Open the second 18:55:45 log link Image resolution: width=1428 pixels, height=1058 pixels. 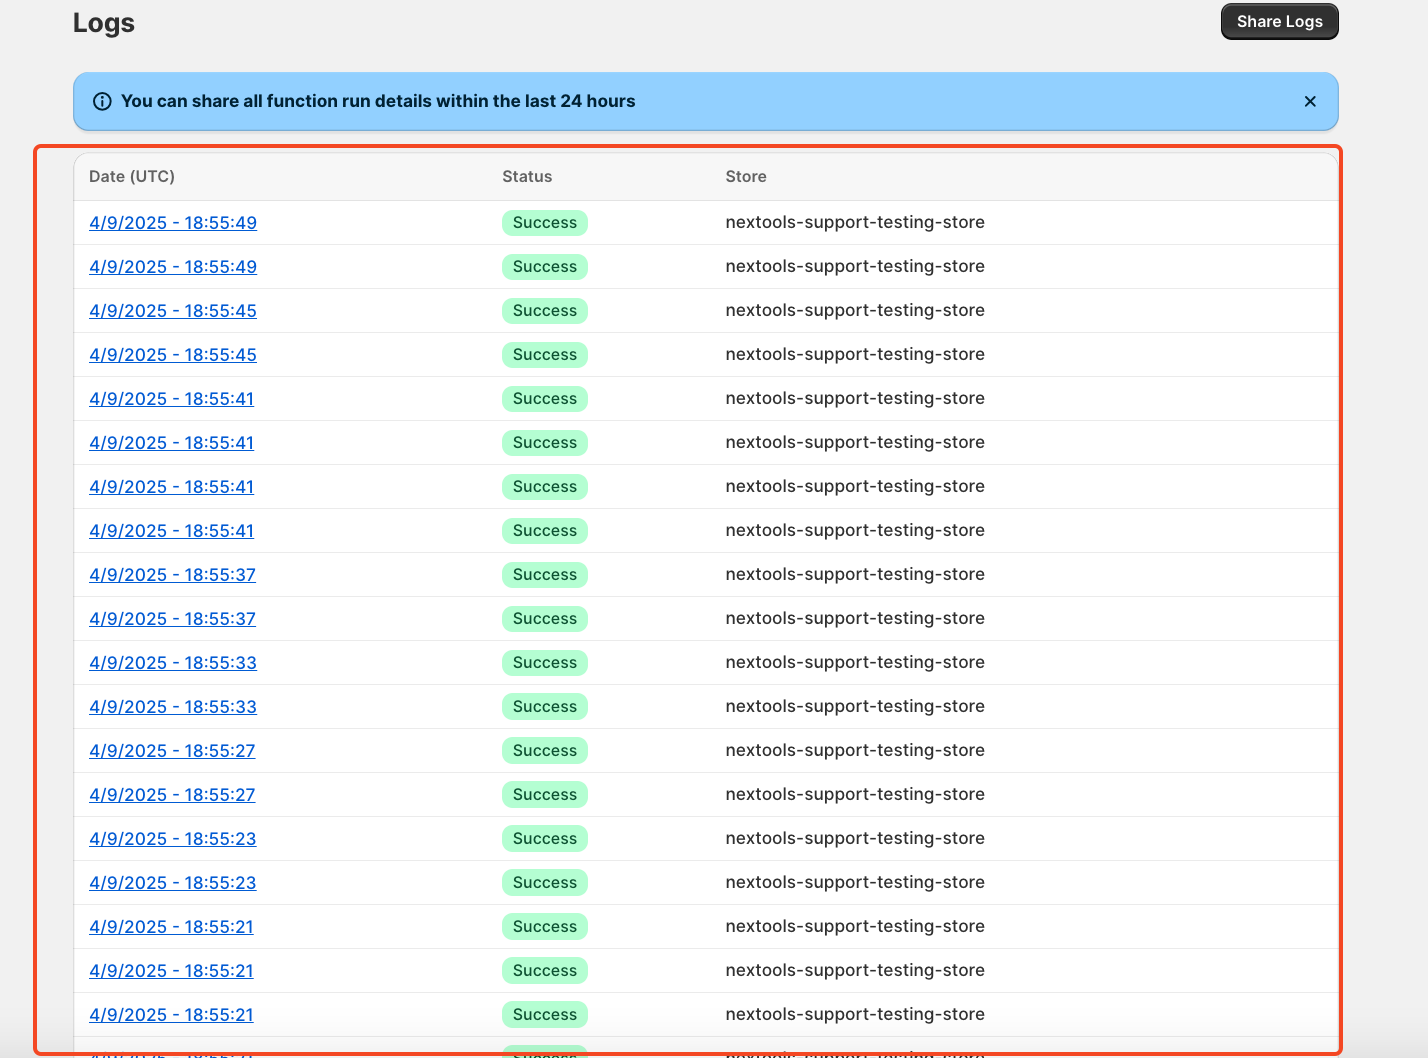(173, 355)
